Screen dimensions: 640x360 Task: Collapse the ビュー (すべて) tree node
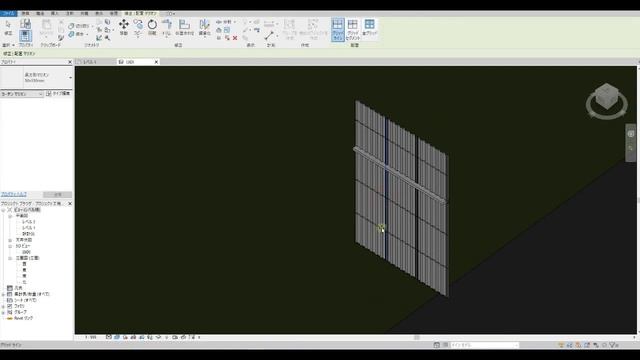(3, 210)
